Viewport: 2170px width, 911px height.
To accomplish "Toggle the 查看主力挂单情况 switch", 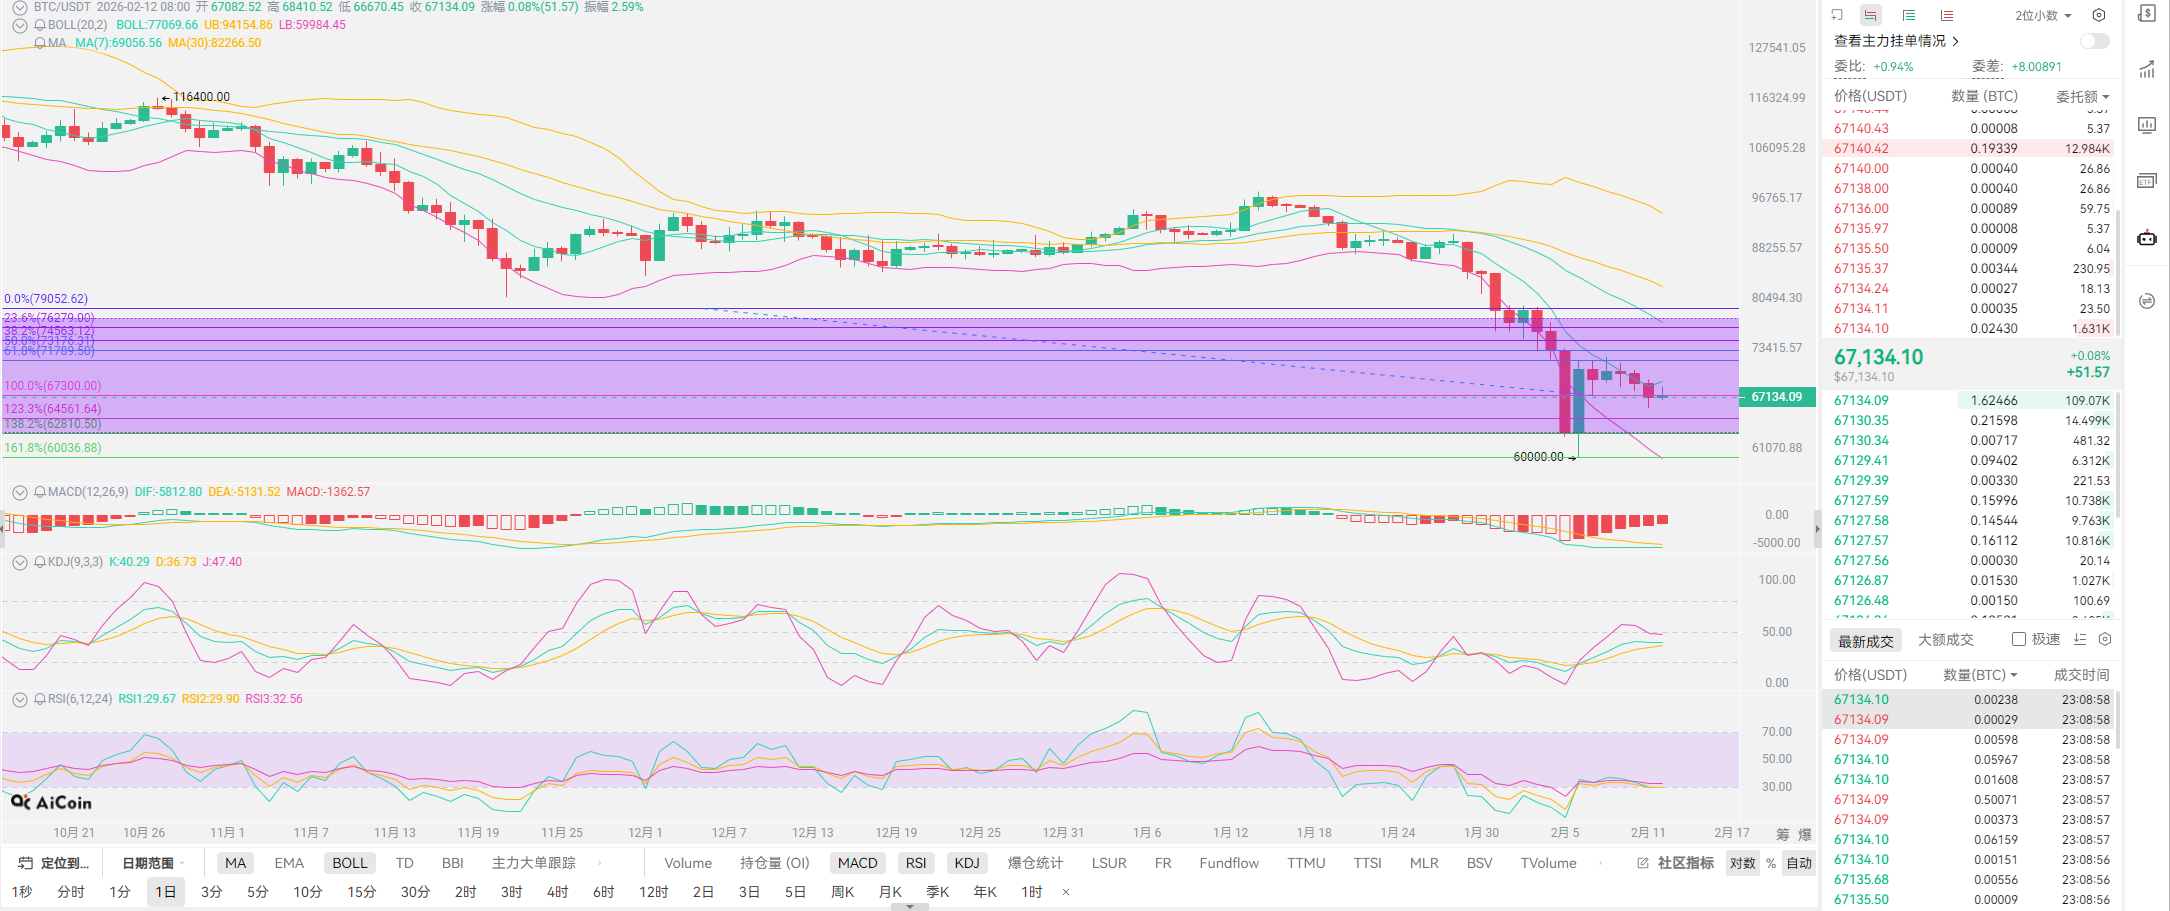I will point(2094,41).
